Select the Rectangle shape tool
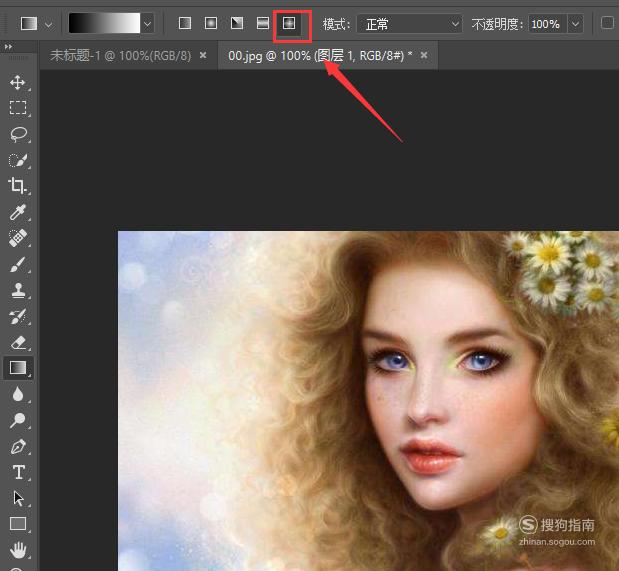This screenshot has width=619, height=571. [x=18, y=524]
